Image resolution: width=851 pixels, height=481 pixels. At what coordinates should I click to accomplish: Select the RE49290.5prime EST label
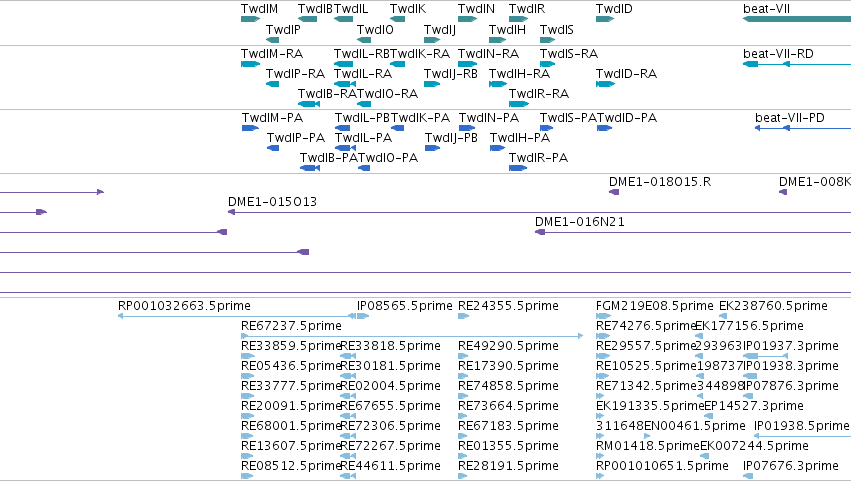(x=508, y=346)
